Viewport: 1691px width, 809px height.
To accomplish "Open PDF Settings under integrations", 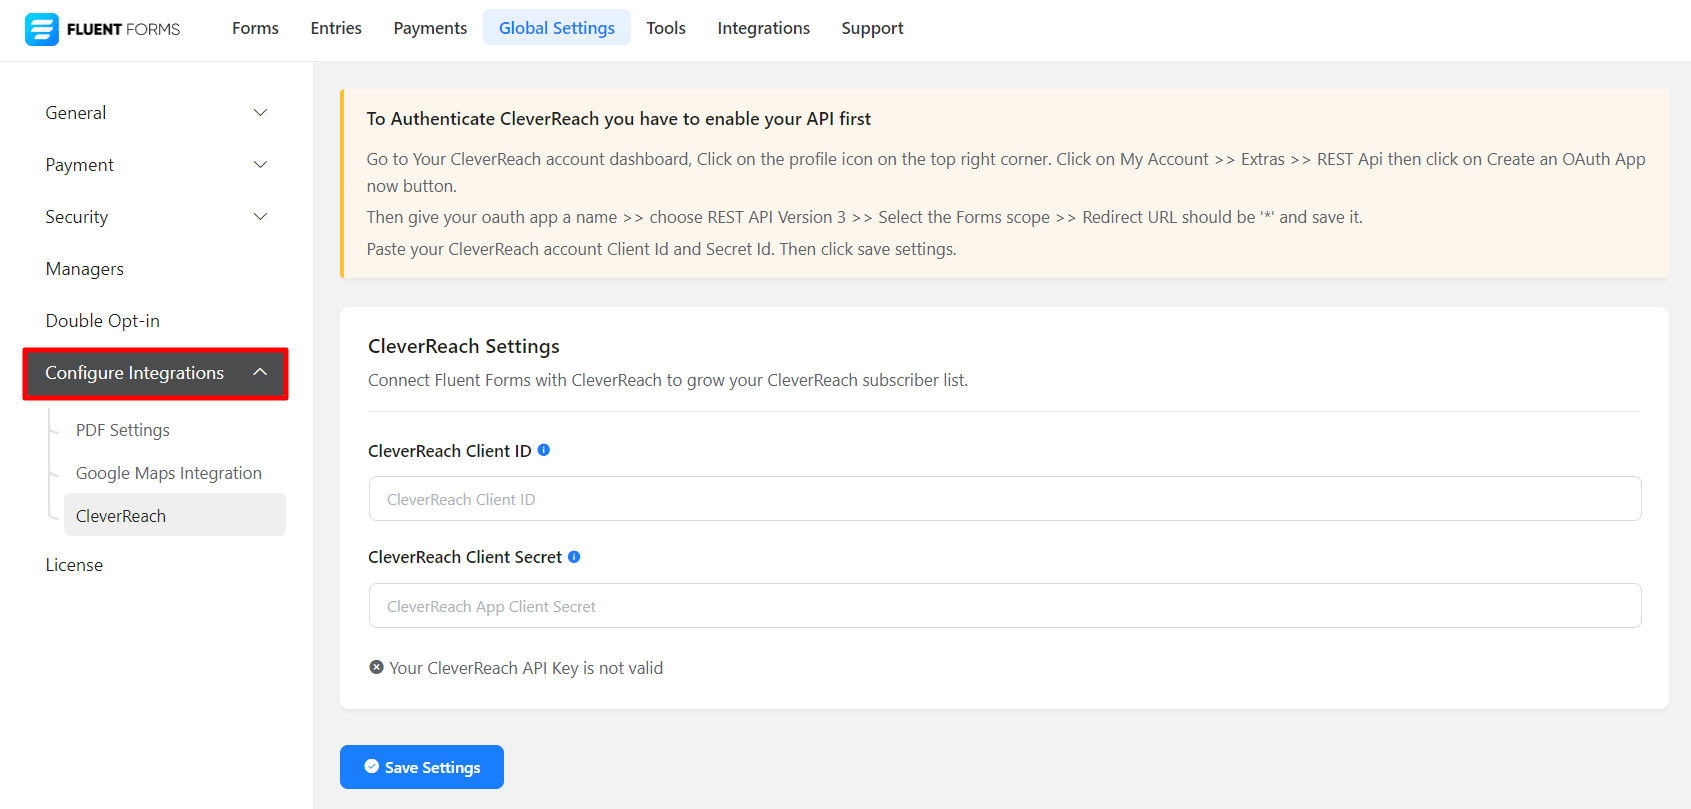I will coord(123,430).
